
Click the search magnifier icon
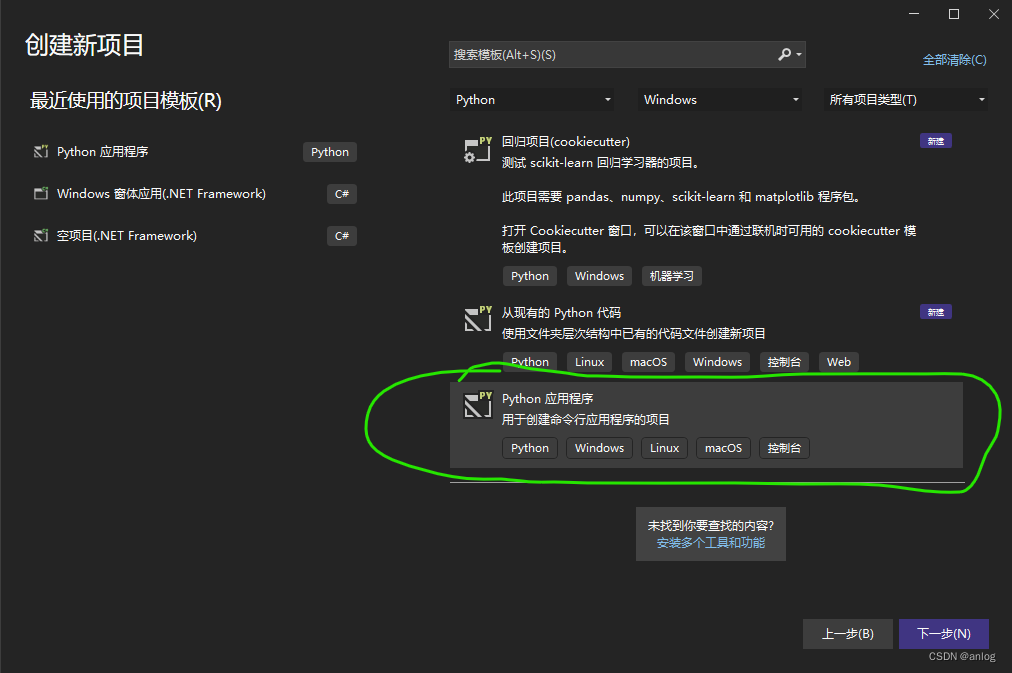784,54
